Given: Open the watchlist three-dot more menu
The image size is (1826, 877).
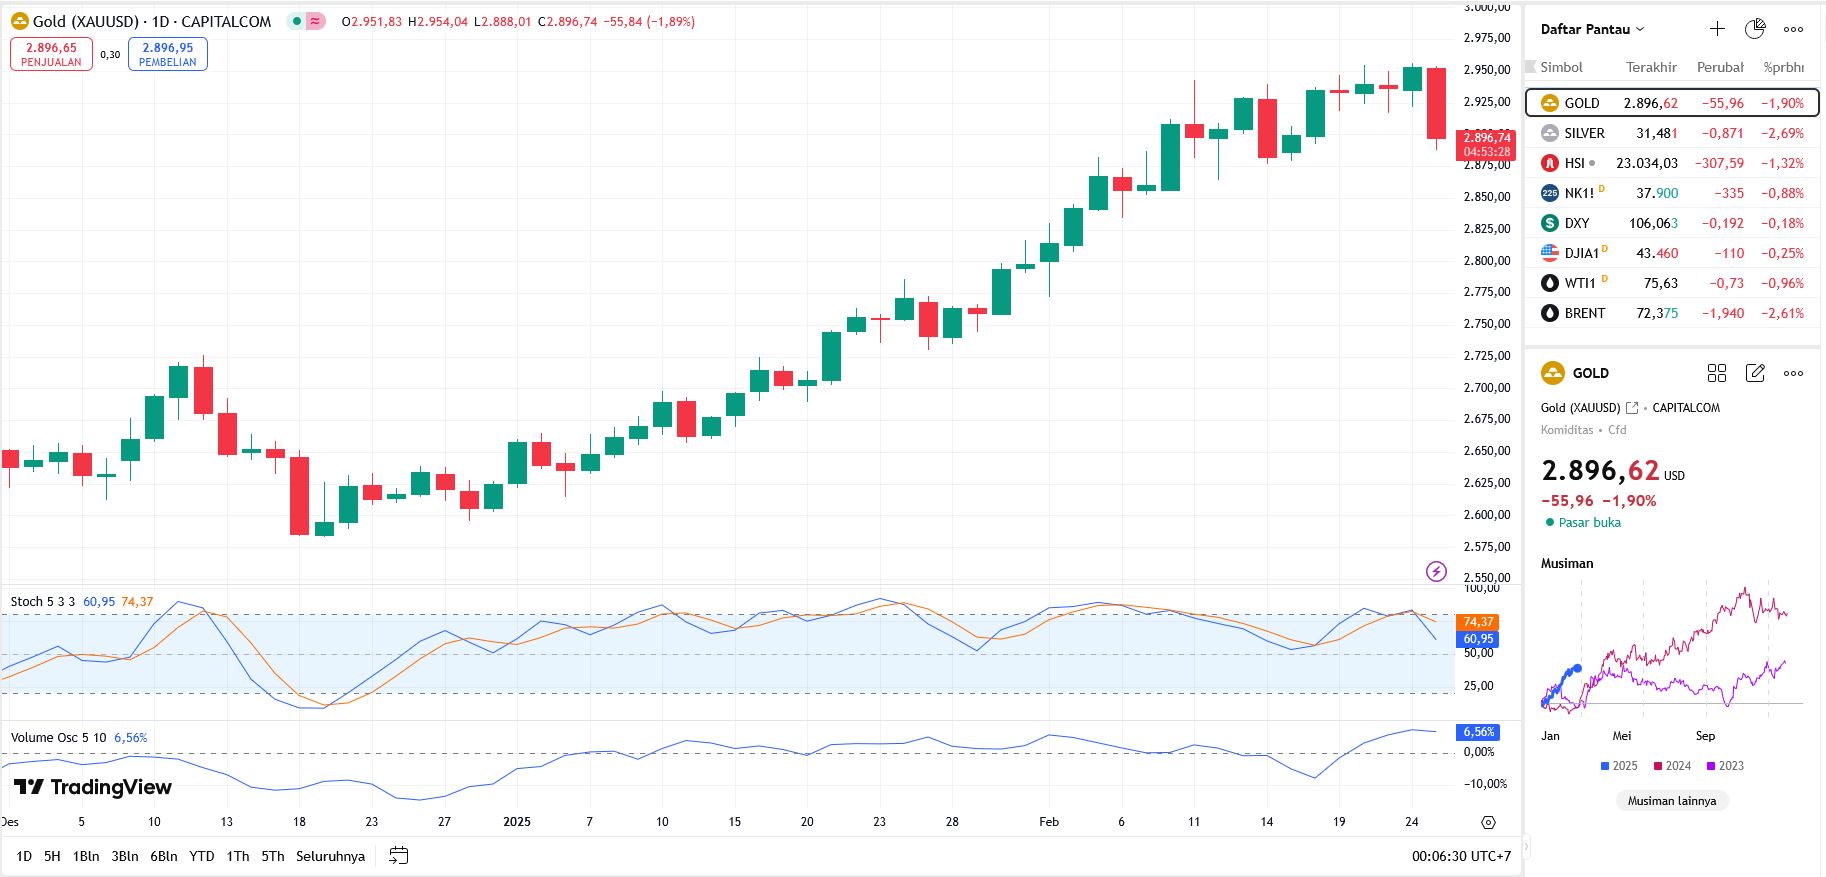Looking at the screenshot, I should (x=1794, y=29).
